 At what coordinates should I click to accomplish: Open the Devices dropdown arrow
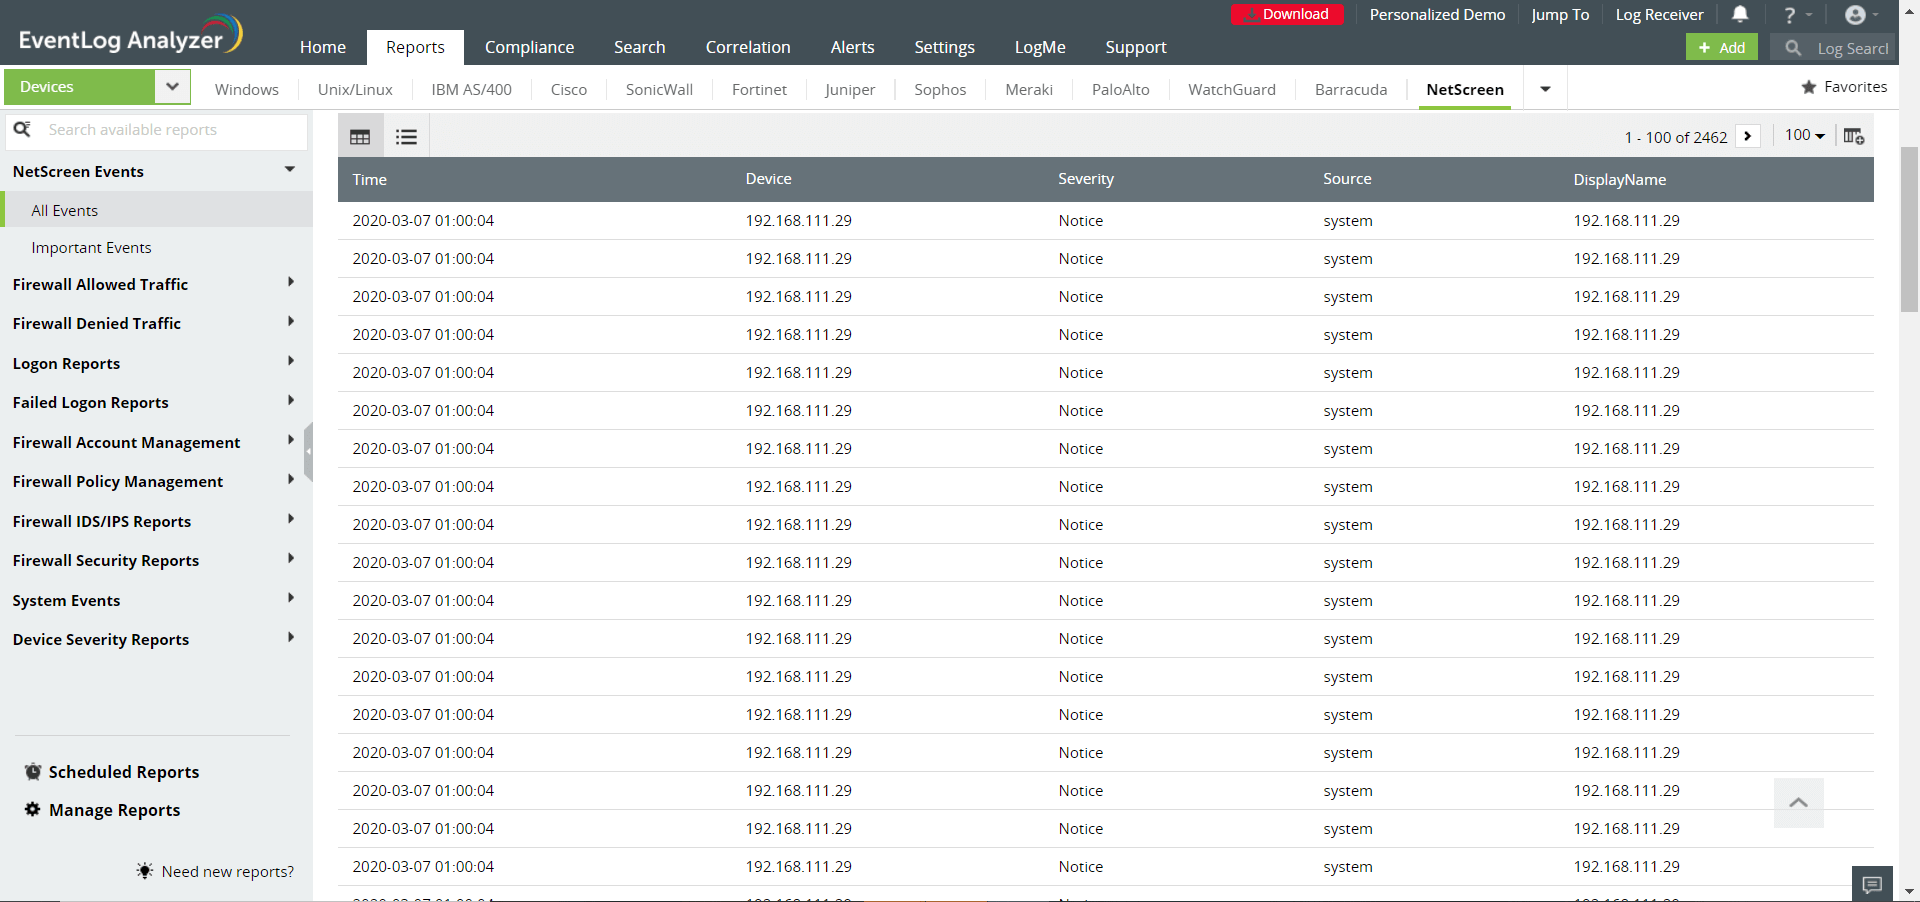[172, 87]
